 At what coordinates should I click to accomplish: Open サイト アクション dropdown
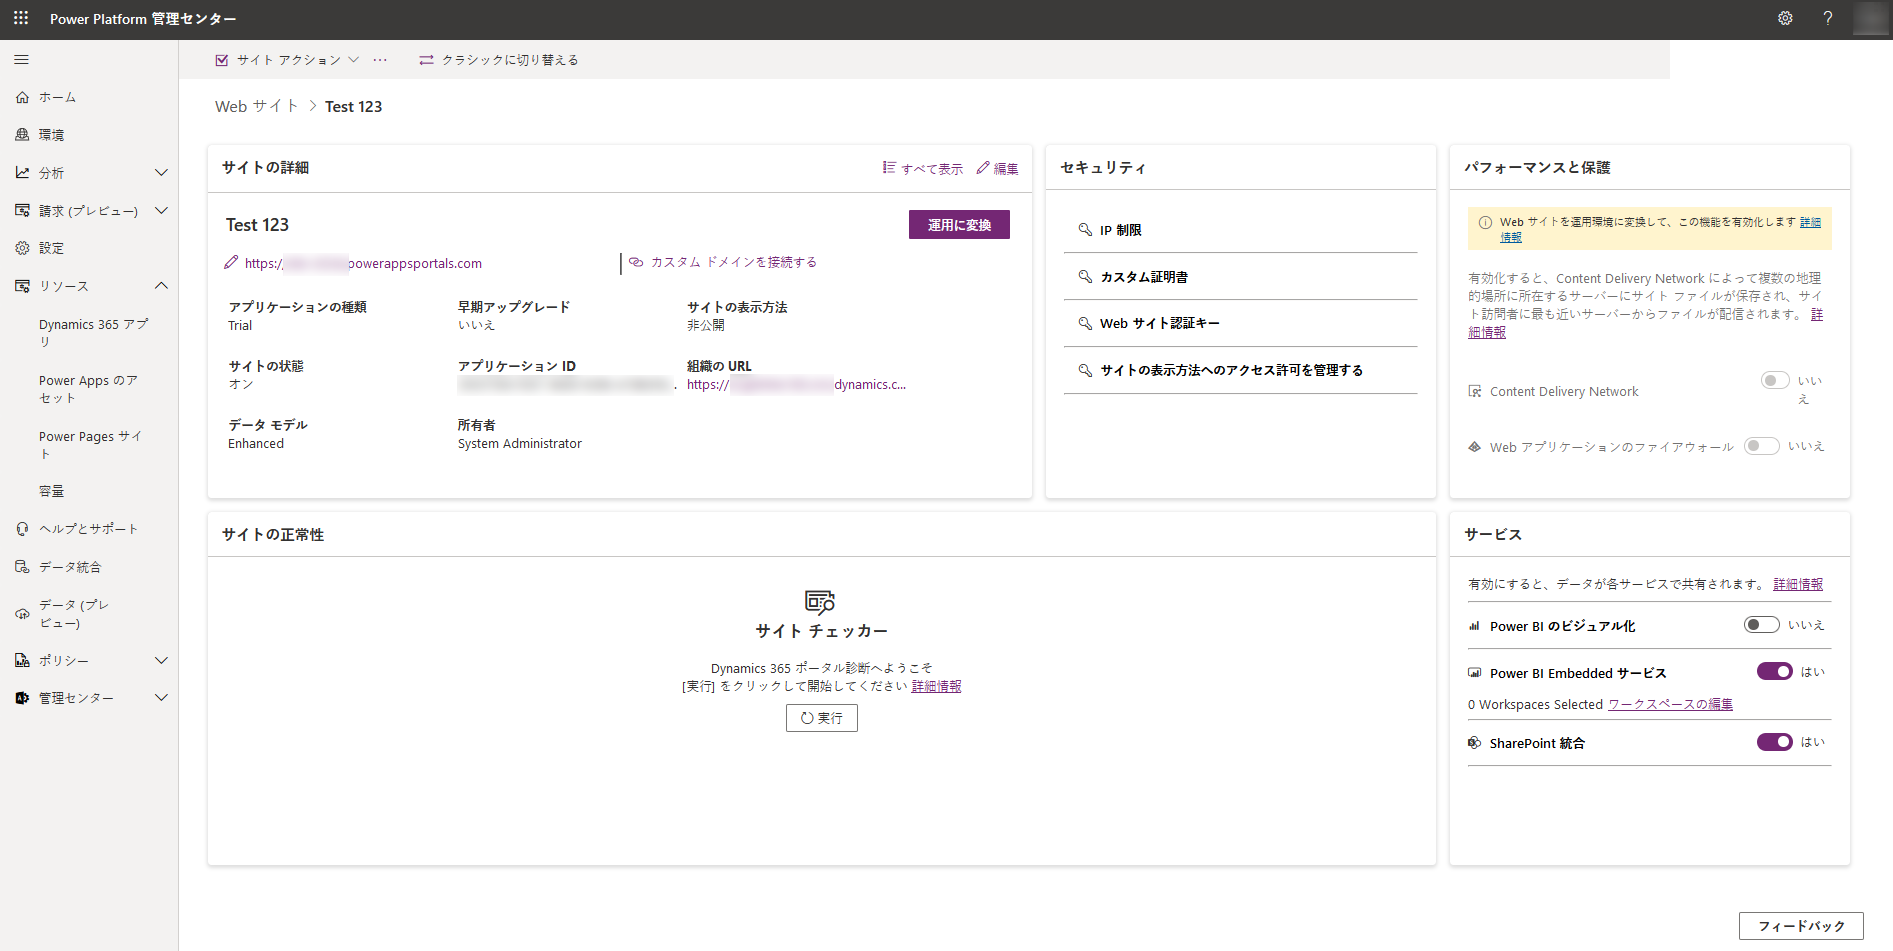287,60
